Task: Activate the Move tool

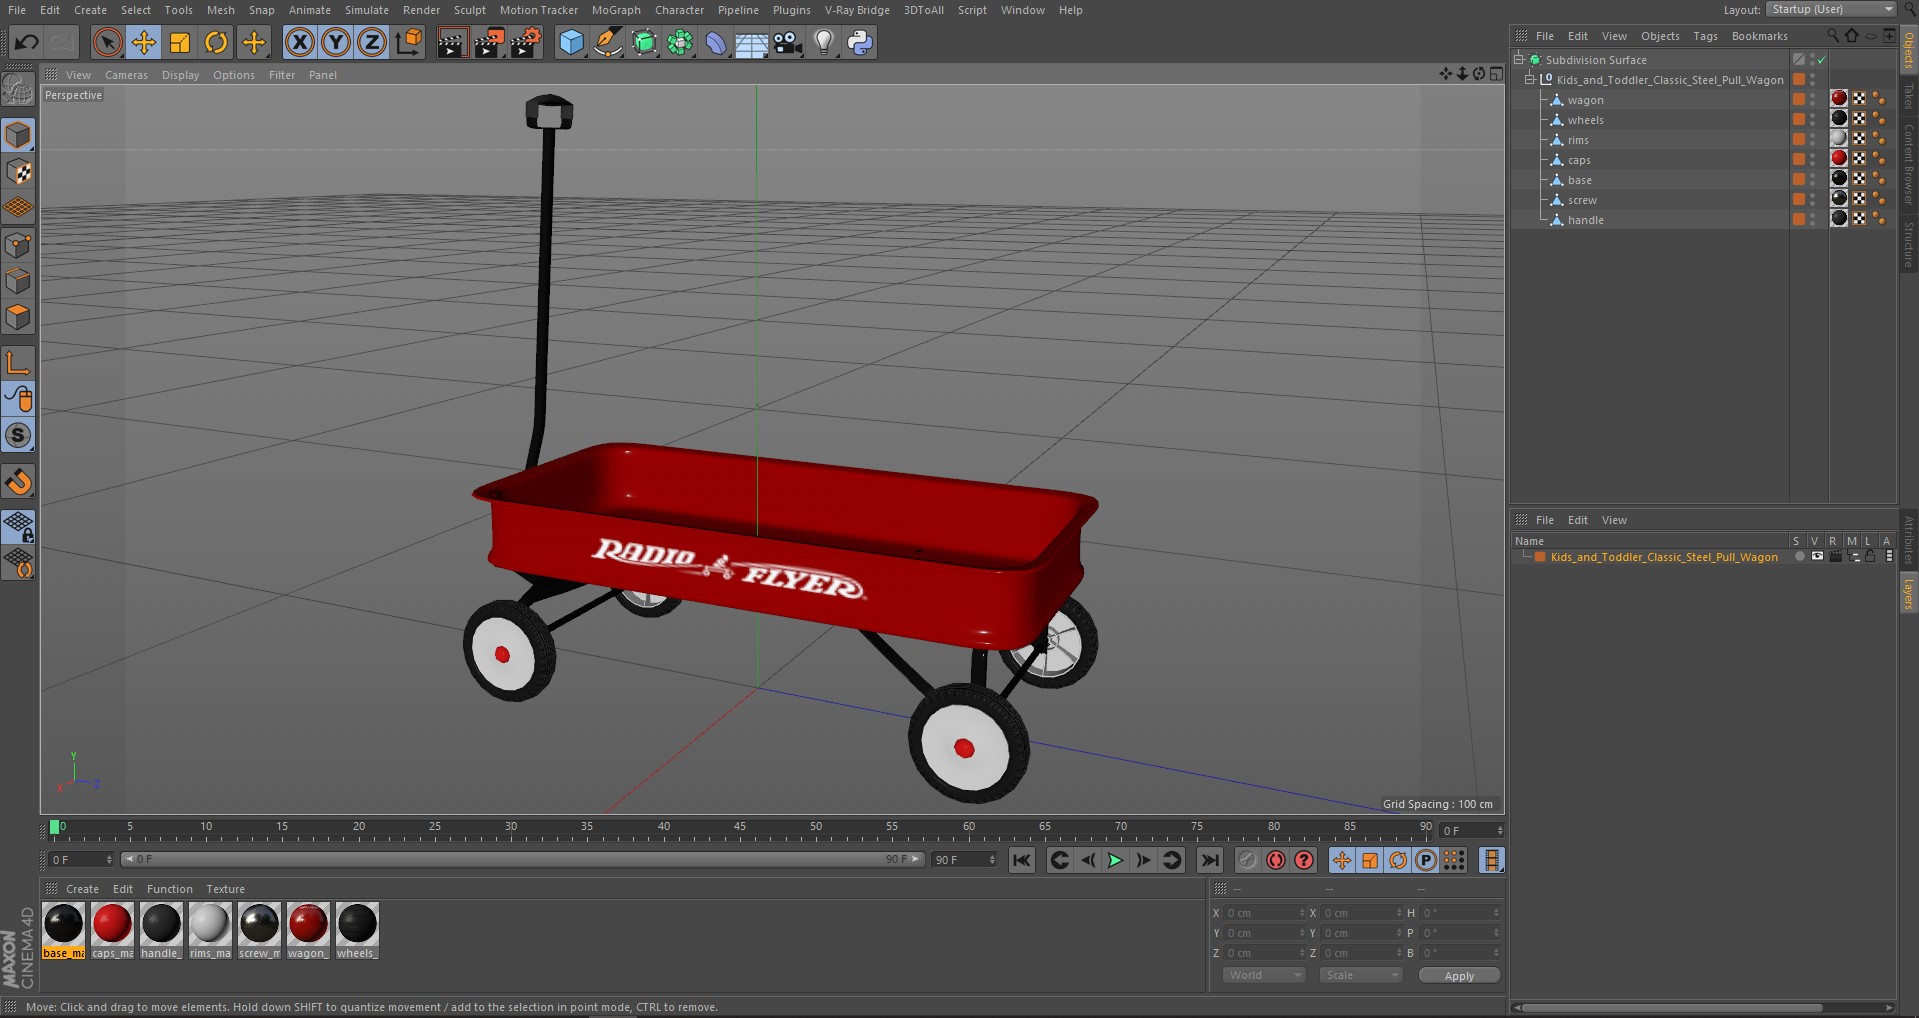Action: coord(144,42)
